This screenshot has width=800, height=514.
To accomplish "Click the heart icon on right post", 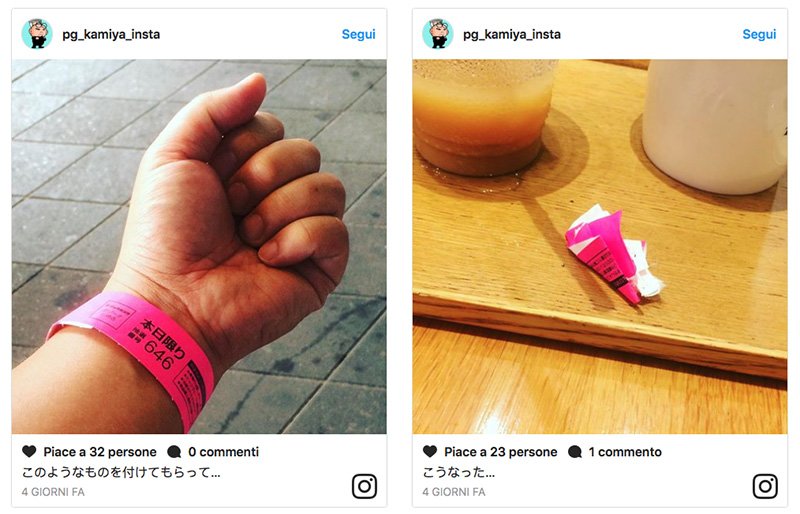I will point(430,451).
